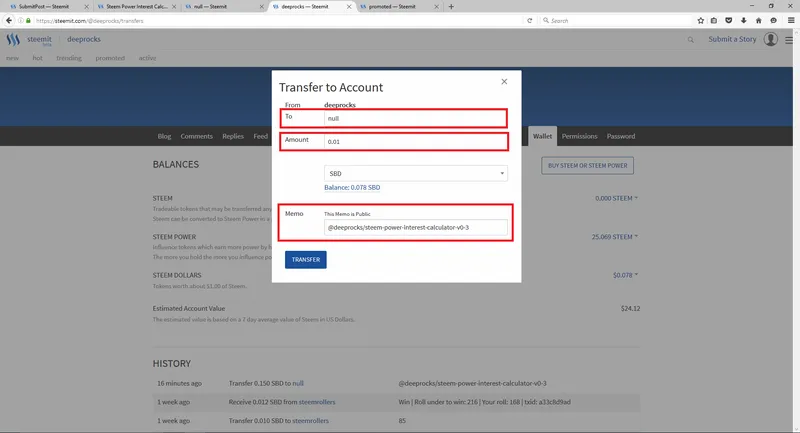
Task: Open the steemrollers link in Receive row
Action: [317, 402]
